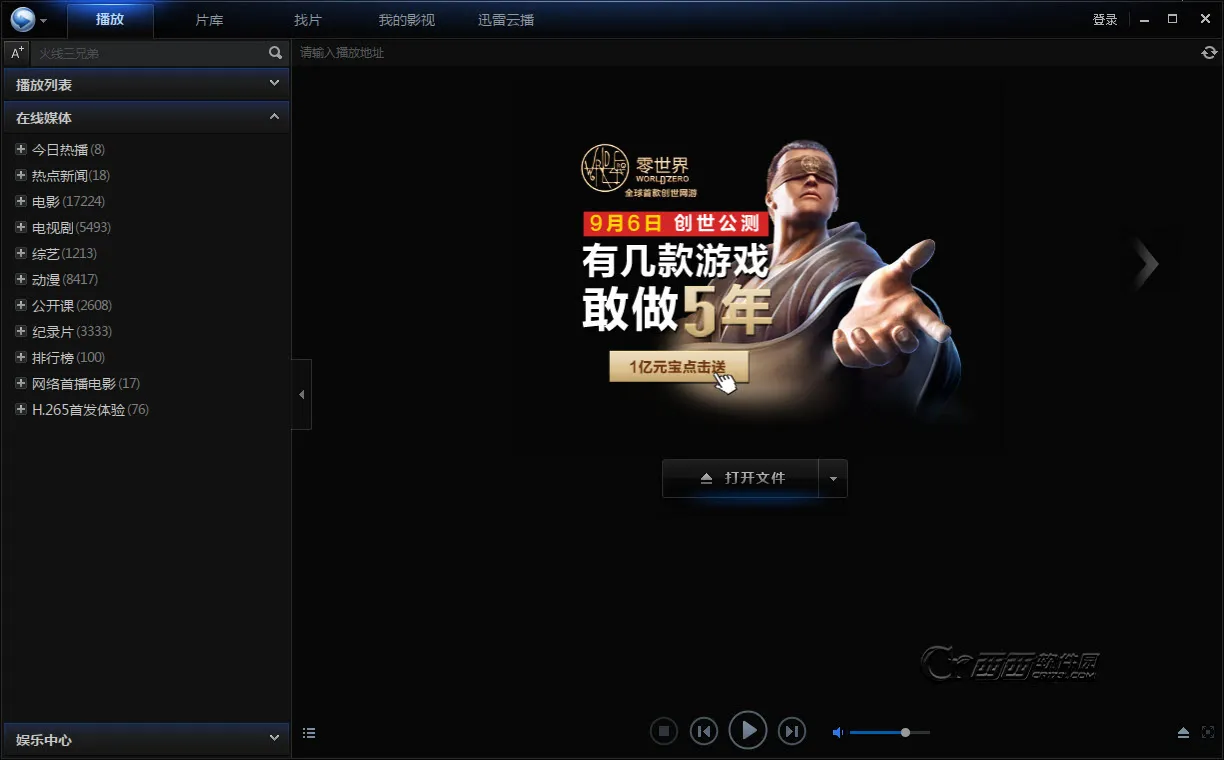Click the eject/open icon at bottom right
The image size is (1224, 760).
point(1183,733)
